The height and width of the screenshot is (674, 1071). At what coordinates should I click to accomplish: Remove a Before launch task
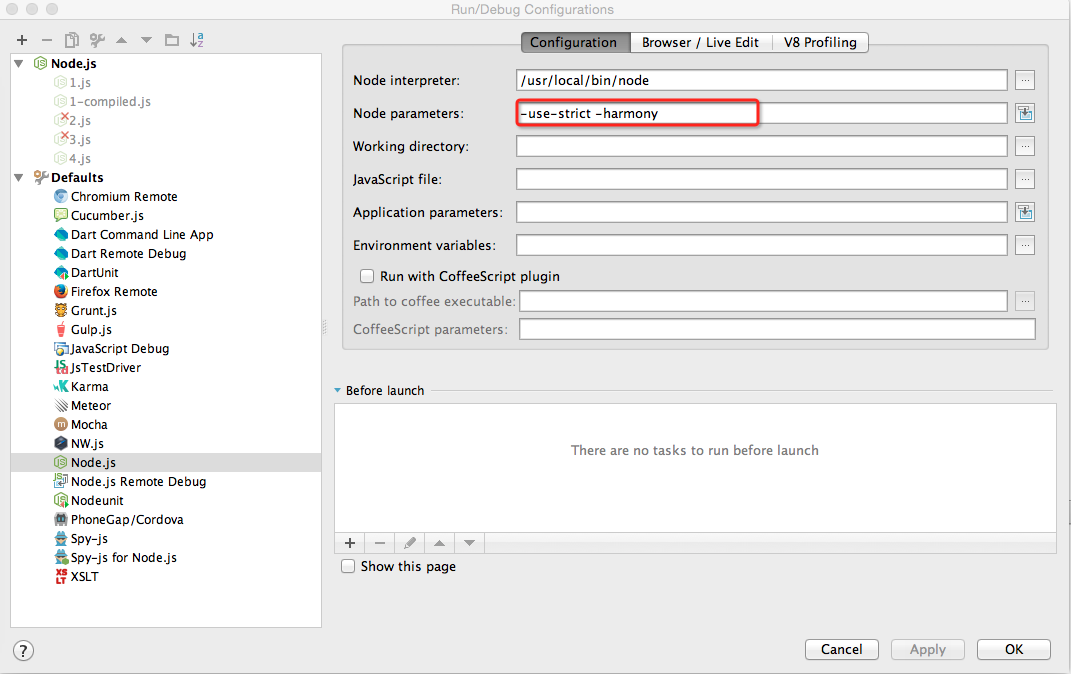pyautogui.click(x=380, y=543)
